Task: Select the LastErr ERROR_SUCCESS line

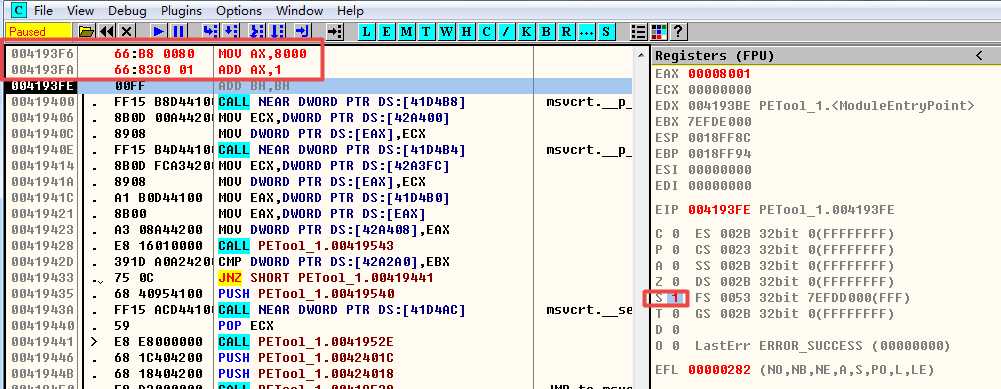Action: [x=822, y=346]
